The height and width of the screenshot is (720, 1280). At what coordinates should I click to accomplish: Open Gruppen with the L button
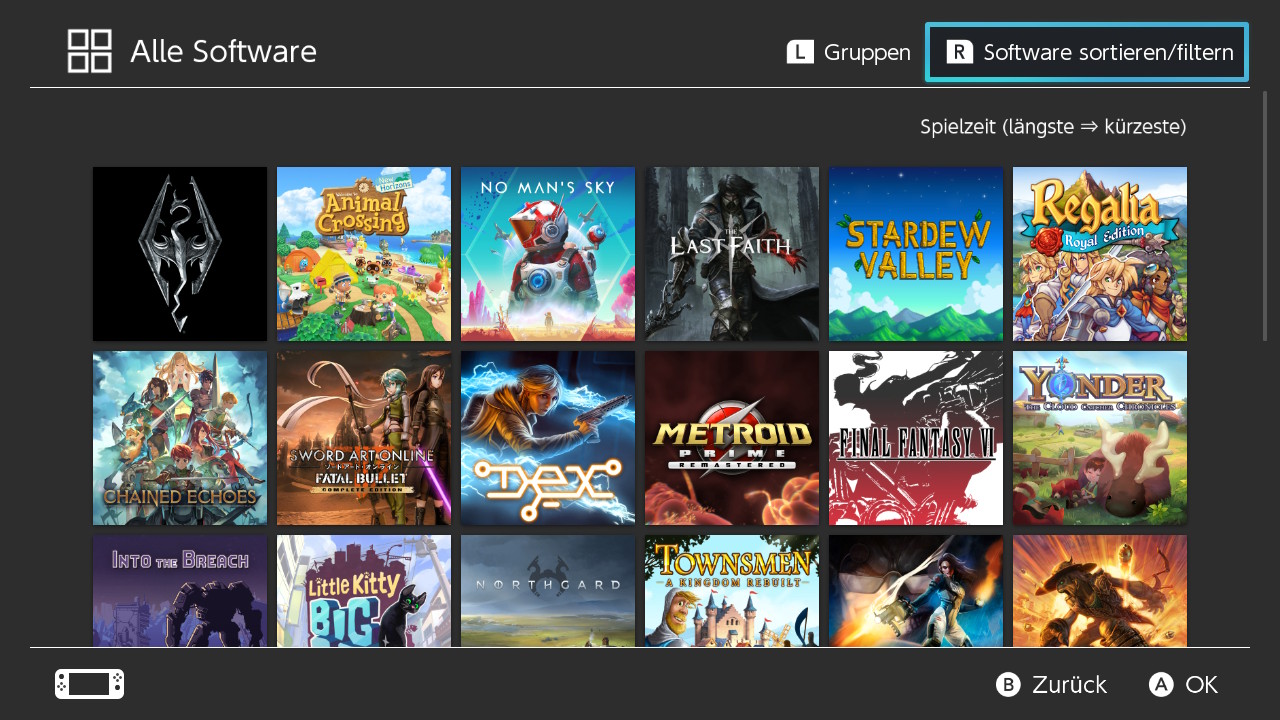pos(848,52)
